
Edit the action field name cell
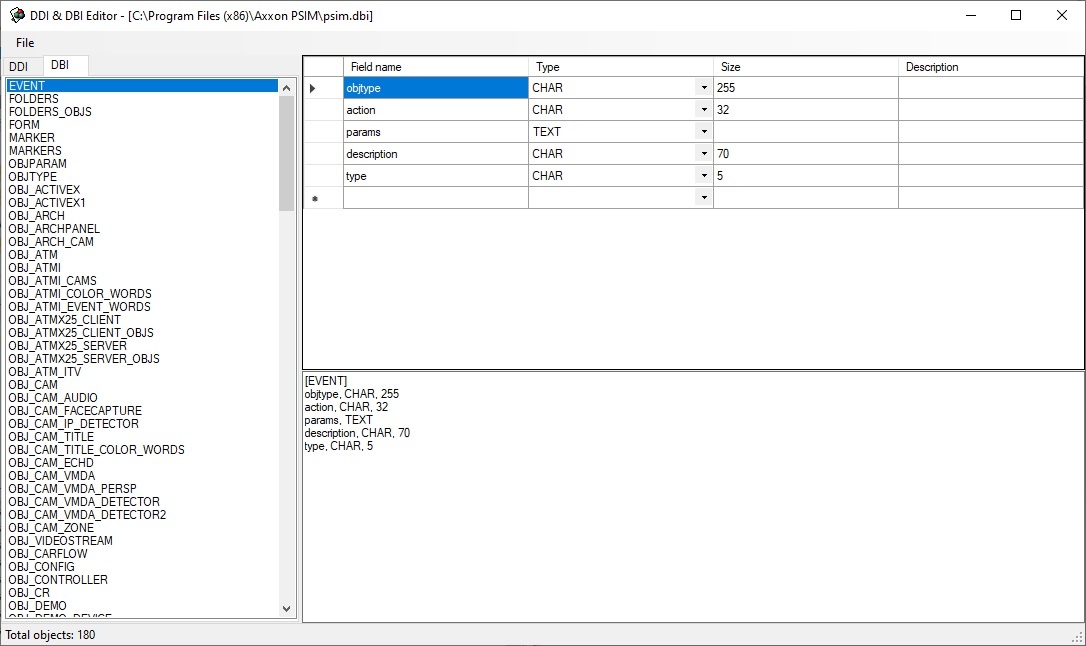click(x=435, y=110)
